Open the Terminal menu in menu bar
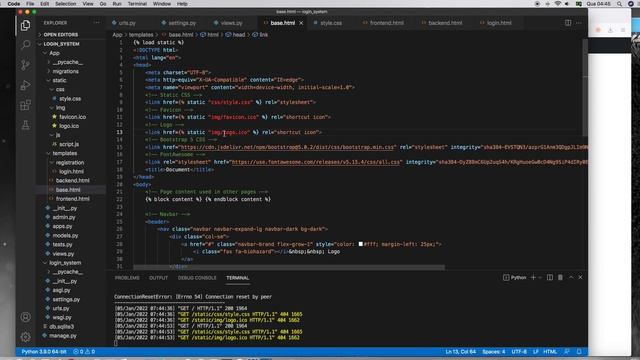 [137, 4]
